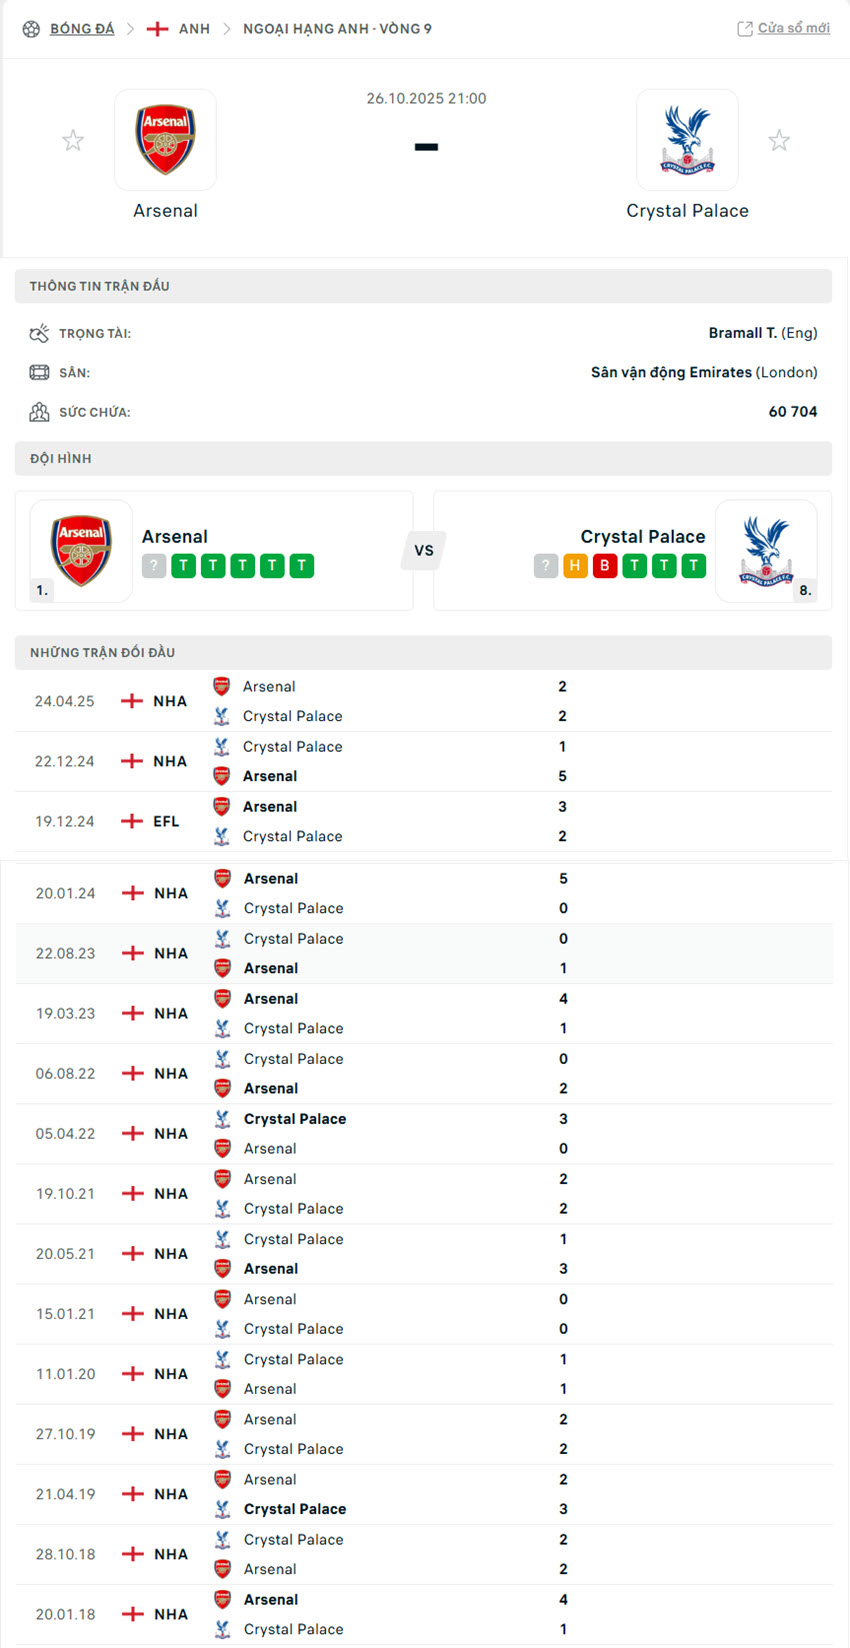Click the capacity icon beside SỨC CHỨA
The image size is (850, 1648).
click(x=40, y=410)
